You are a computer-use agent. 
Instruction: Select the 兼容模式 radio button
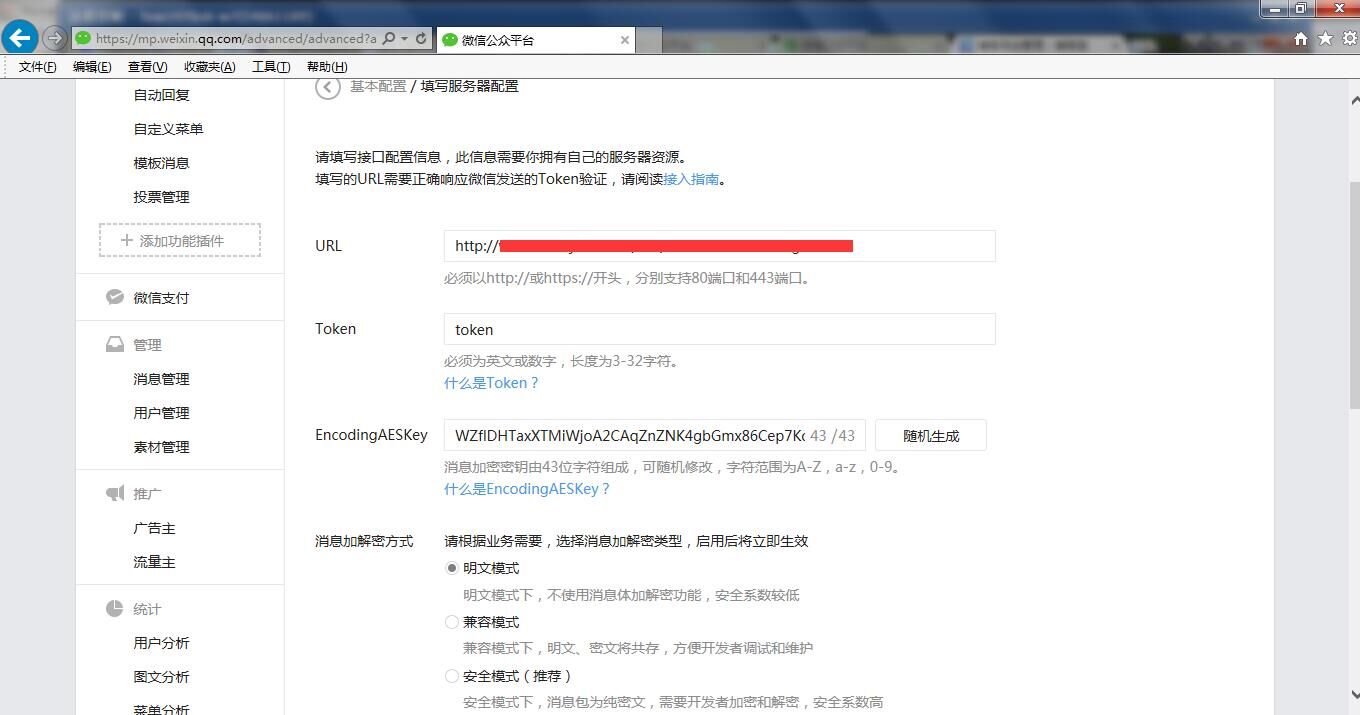click(x=452, y=622)
